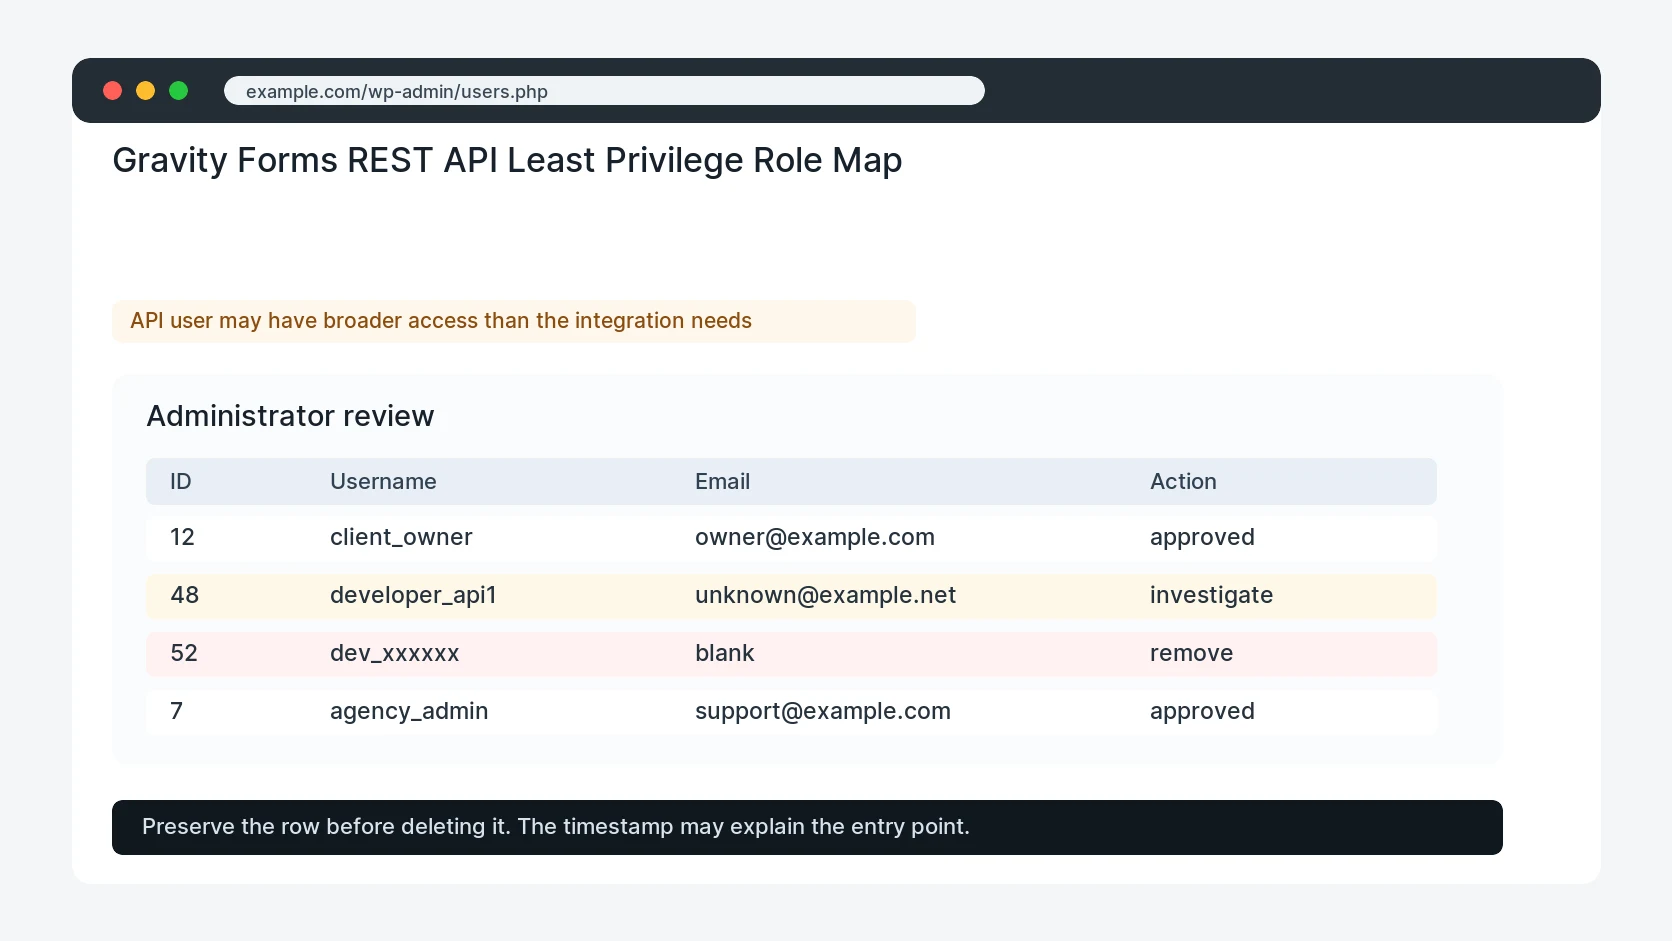Click the remove action cell
The width and height of the screenshot is (1672, 941).
[1191, 653]
